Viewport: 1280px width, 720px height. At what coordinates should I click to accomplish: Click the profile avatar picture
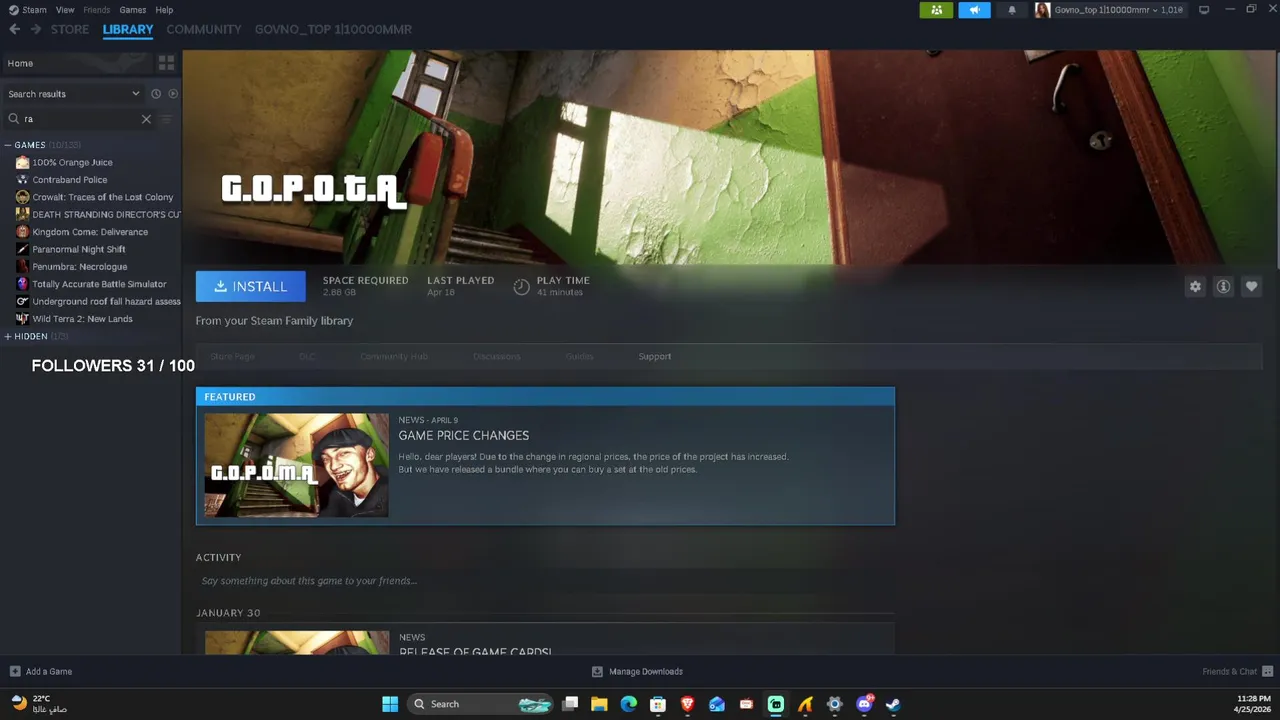tap(1042, 10)
